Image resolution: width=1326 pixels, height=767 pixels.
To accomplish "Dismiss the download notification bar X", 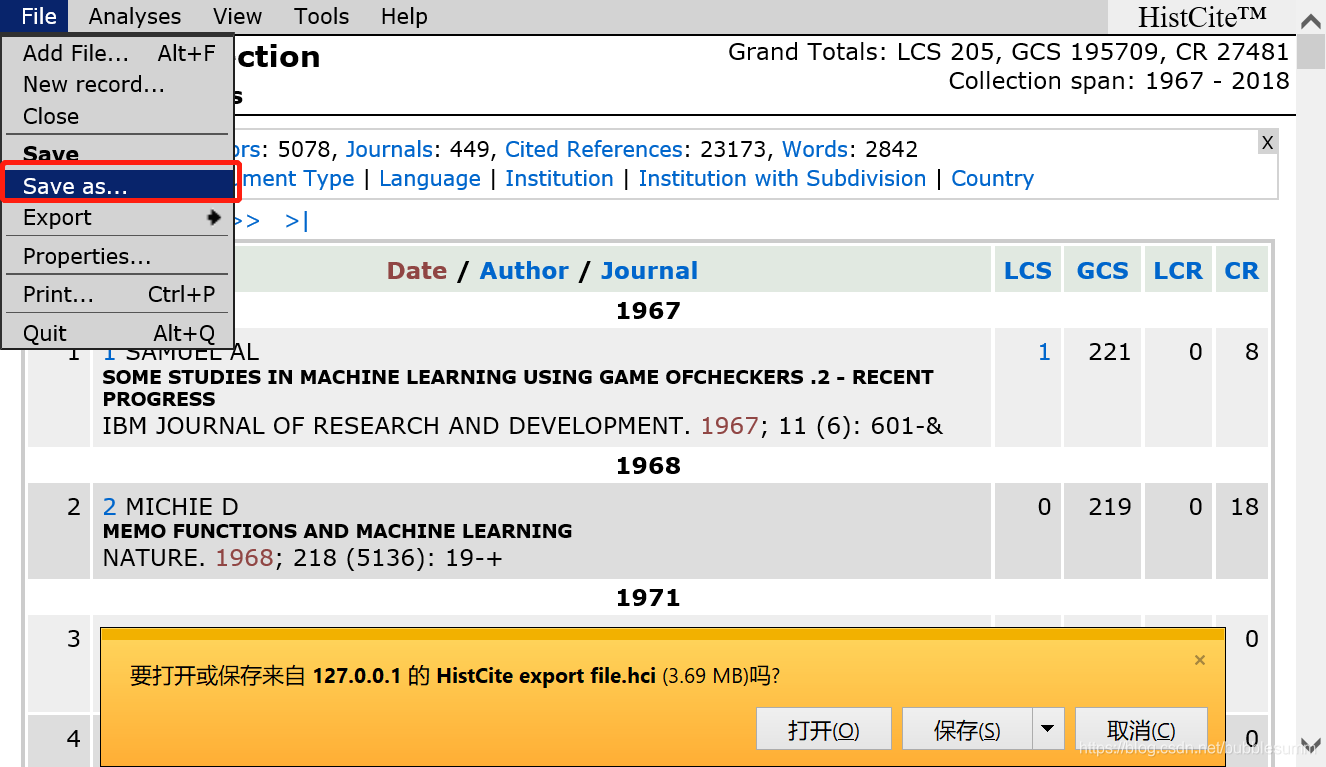I will click(1200, 660).
